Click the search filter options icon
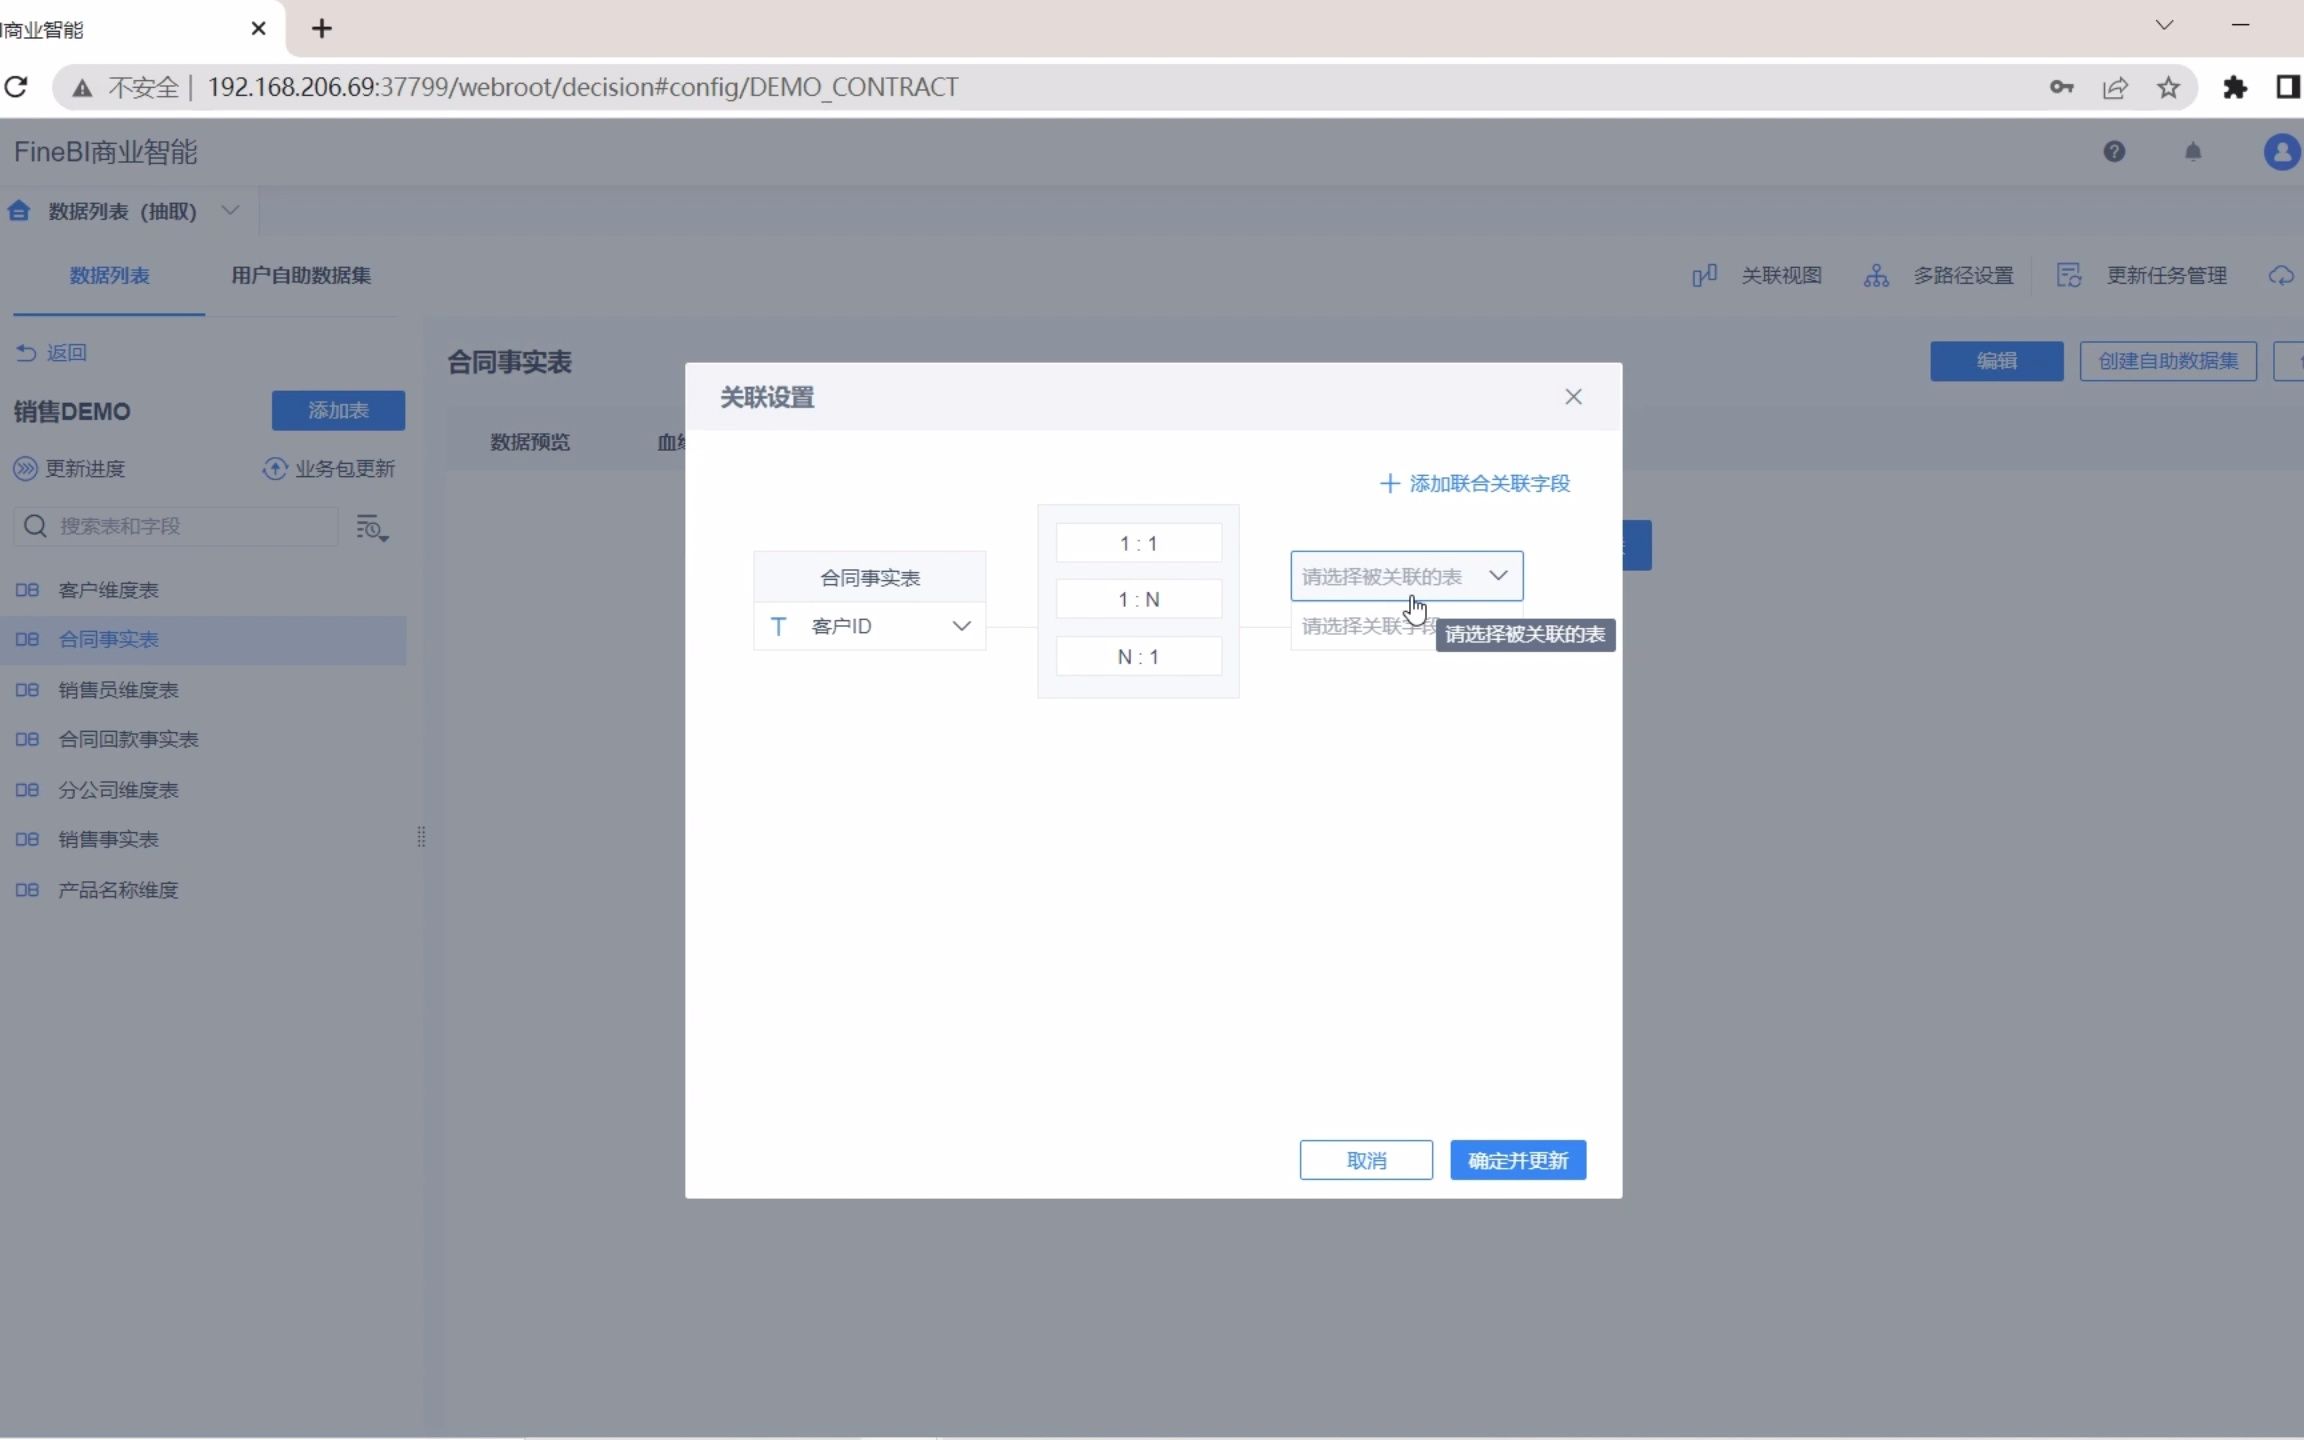Image resolution: width=2304 pixels, height=1440 pixels. [372, 527]
